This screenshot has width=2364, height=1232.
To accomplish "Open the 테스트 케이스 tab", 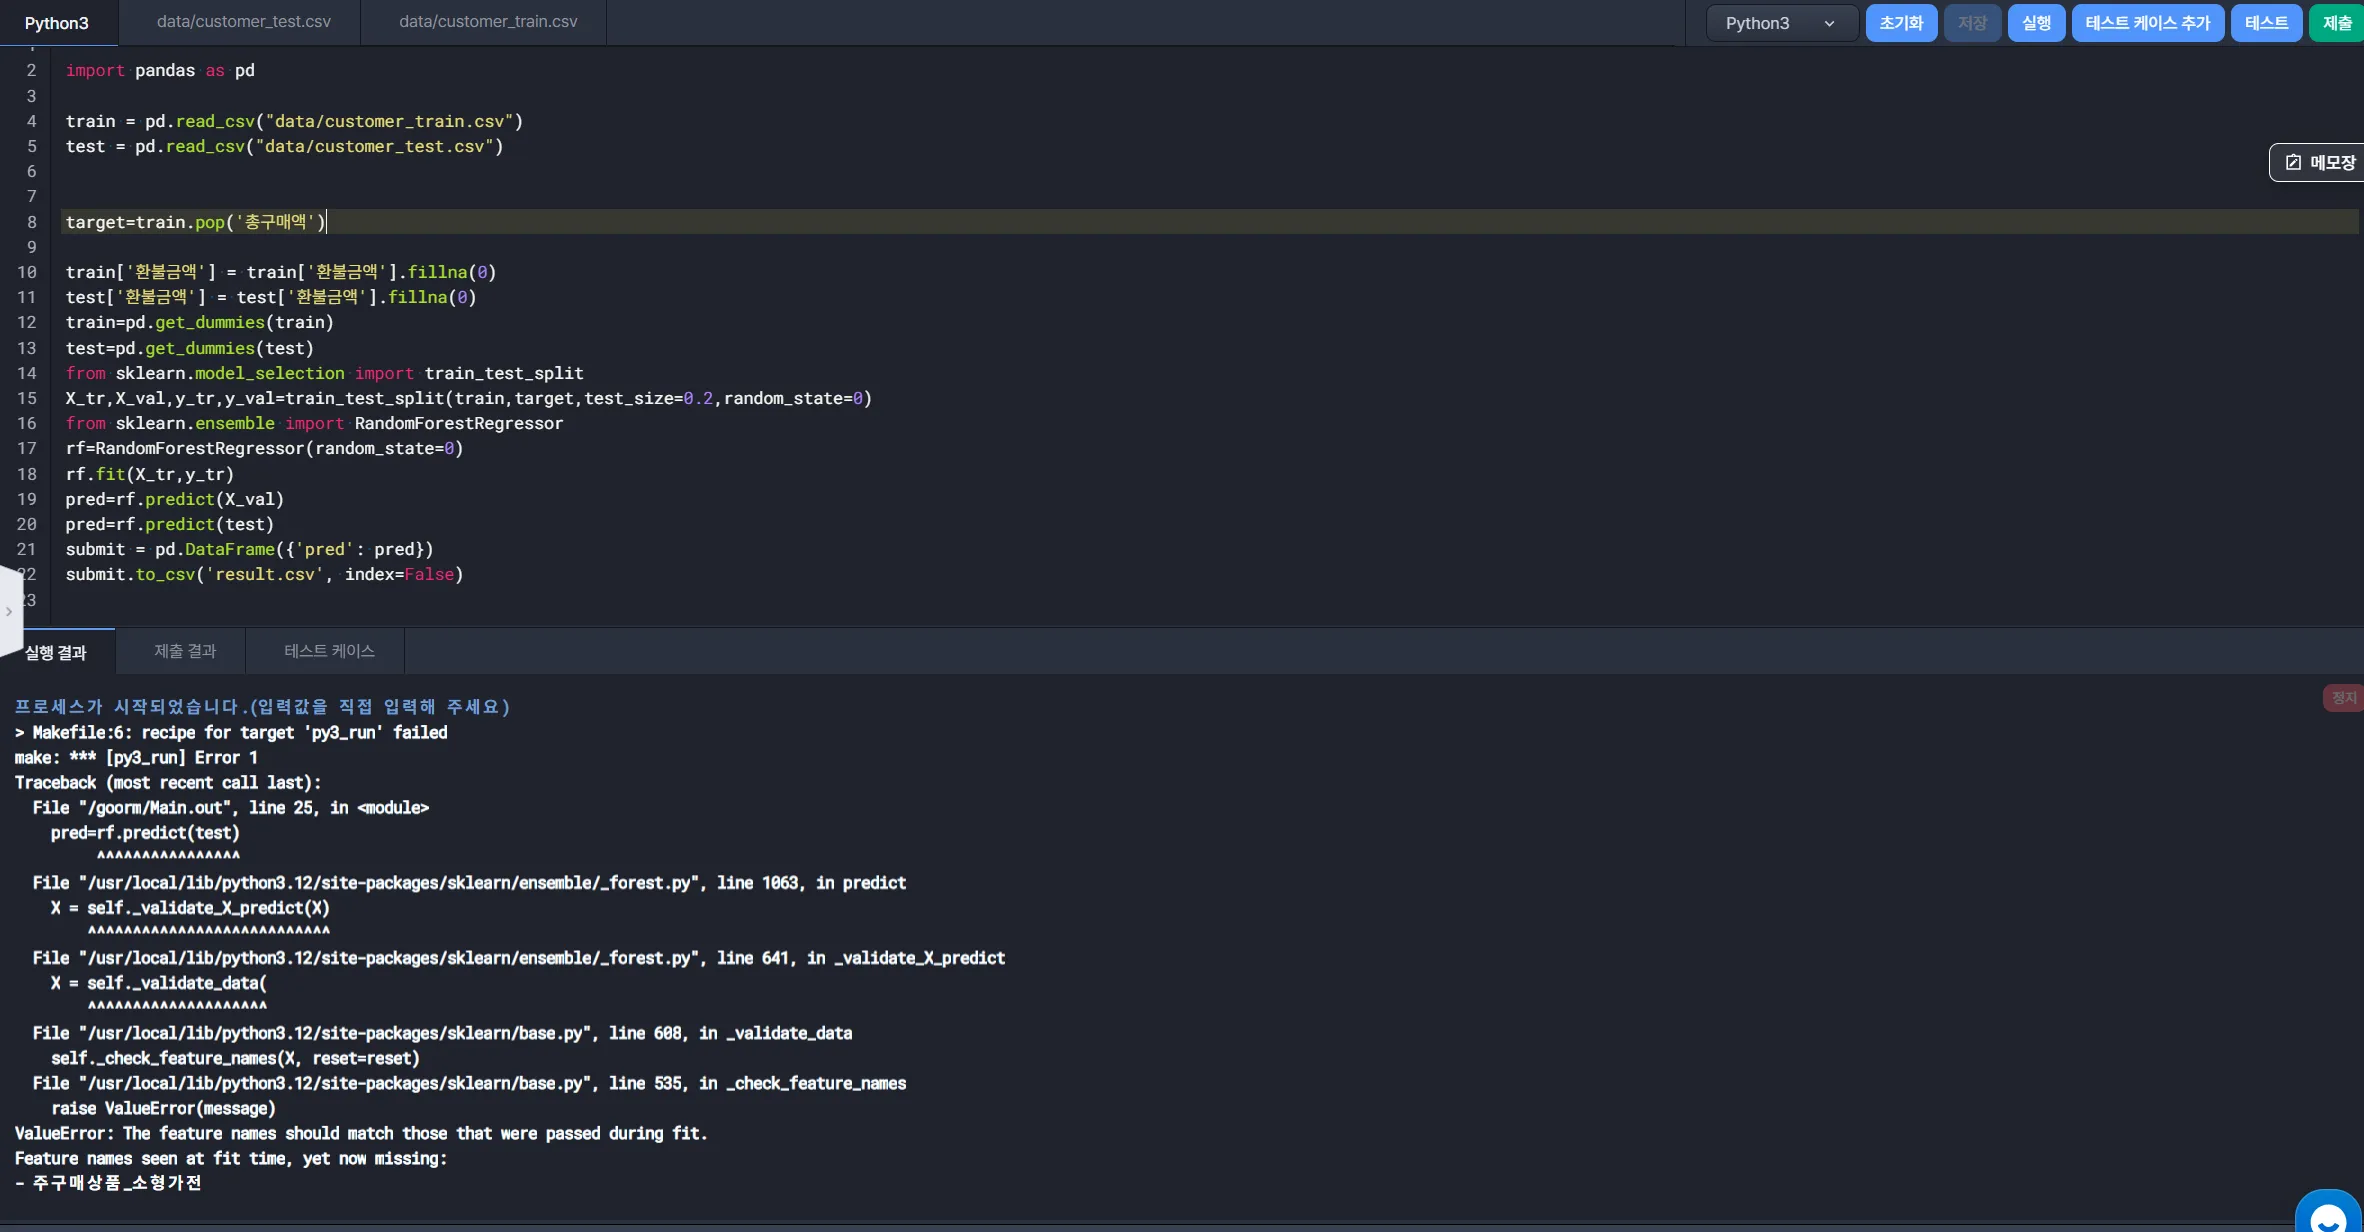I will pos(329,651).
